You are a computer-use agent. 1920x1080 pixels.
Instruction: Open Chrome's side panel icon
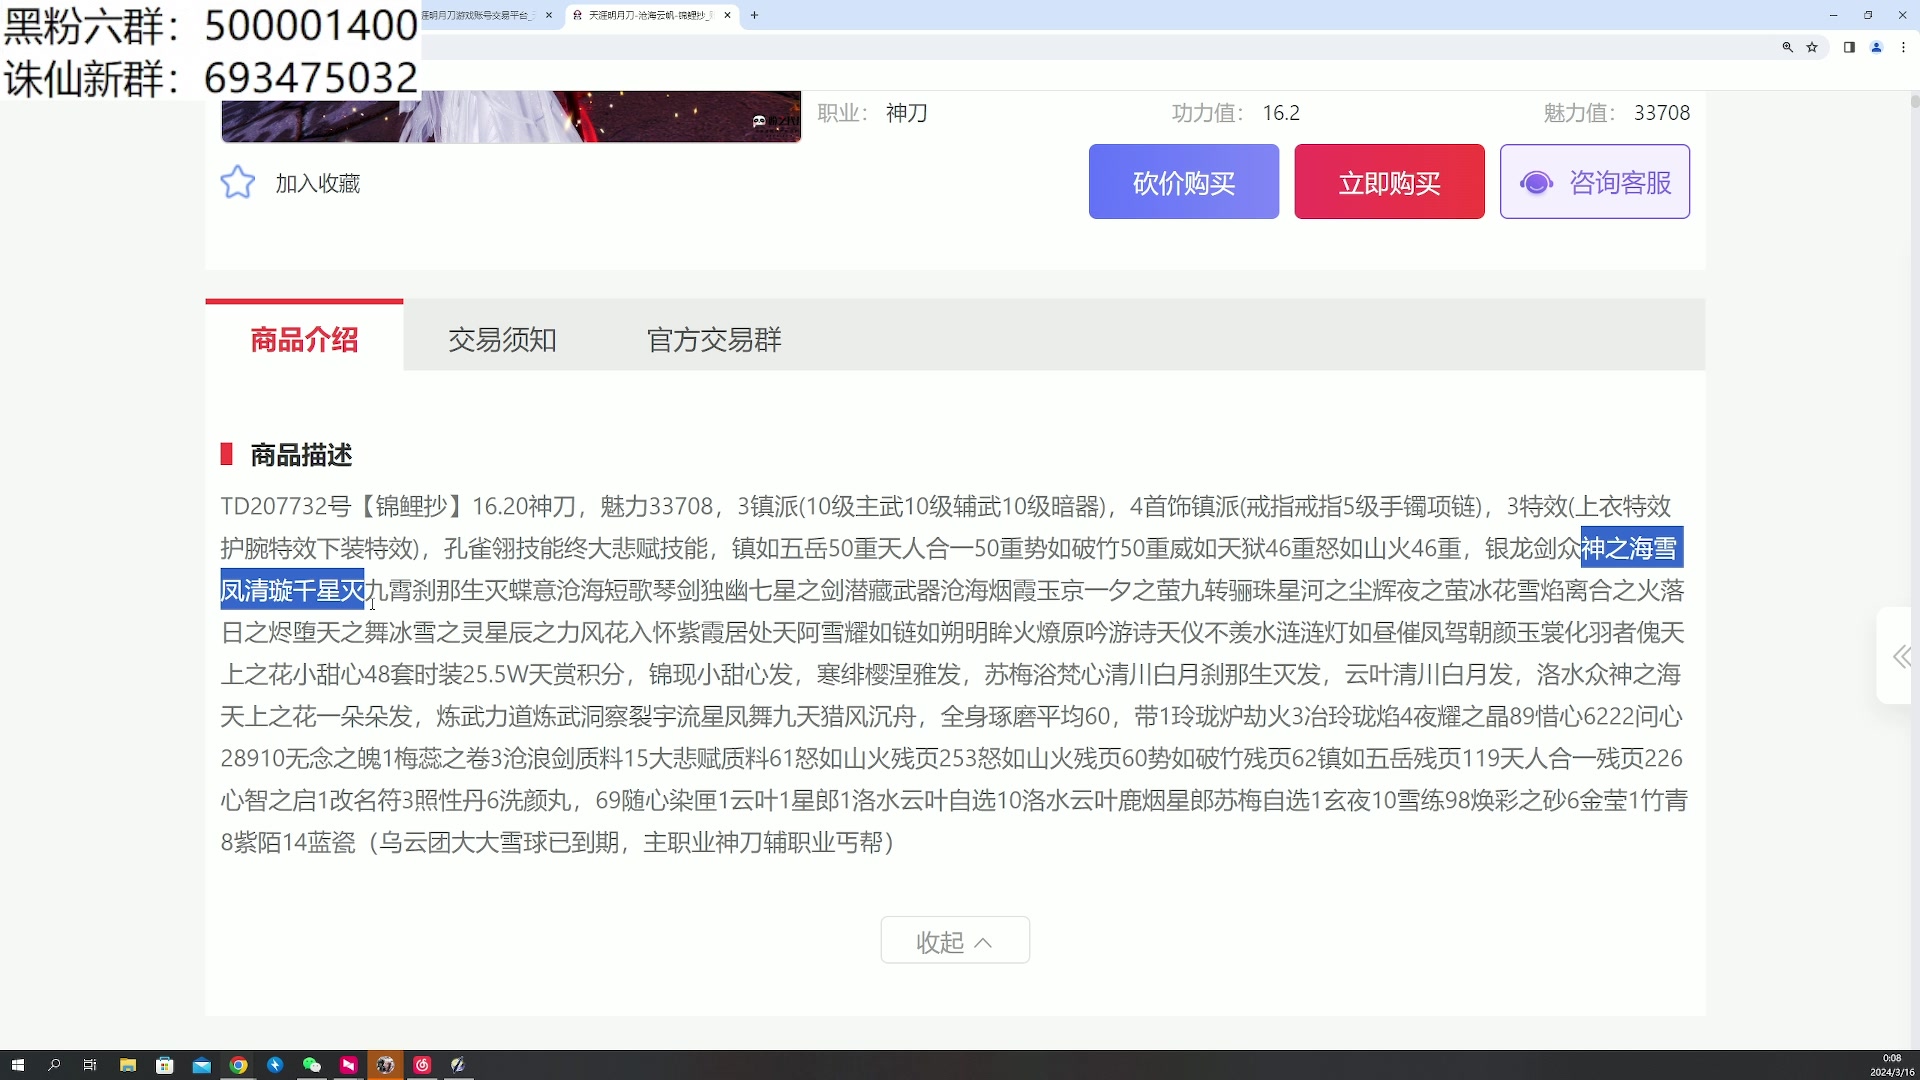click(1849, 47)
